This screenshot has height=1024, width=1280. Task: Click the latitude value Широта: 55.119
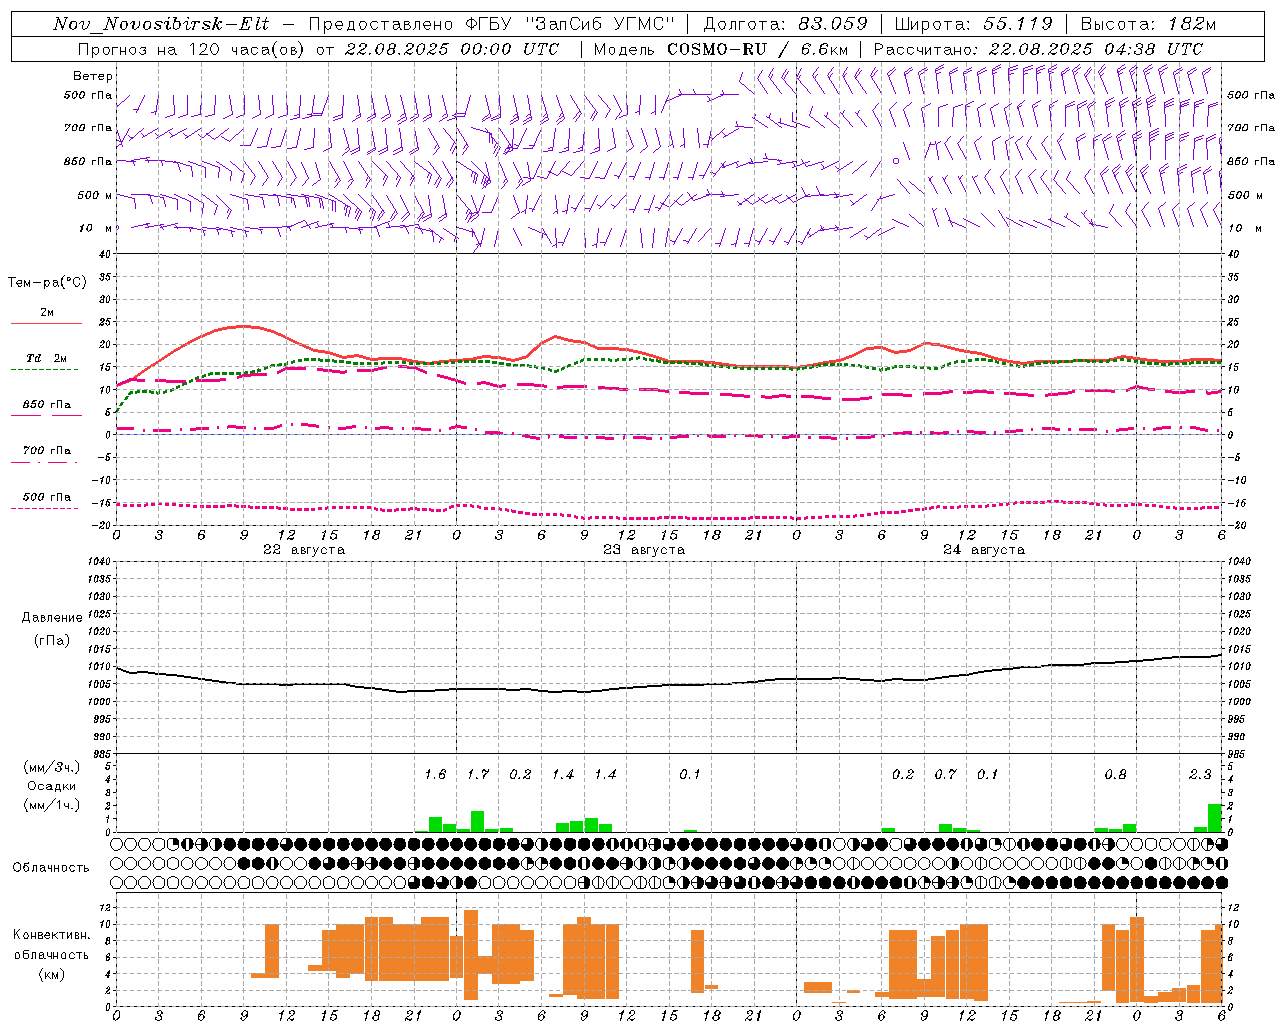coord(974,24)
